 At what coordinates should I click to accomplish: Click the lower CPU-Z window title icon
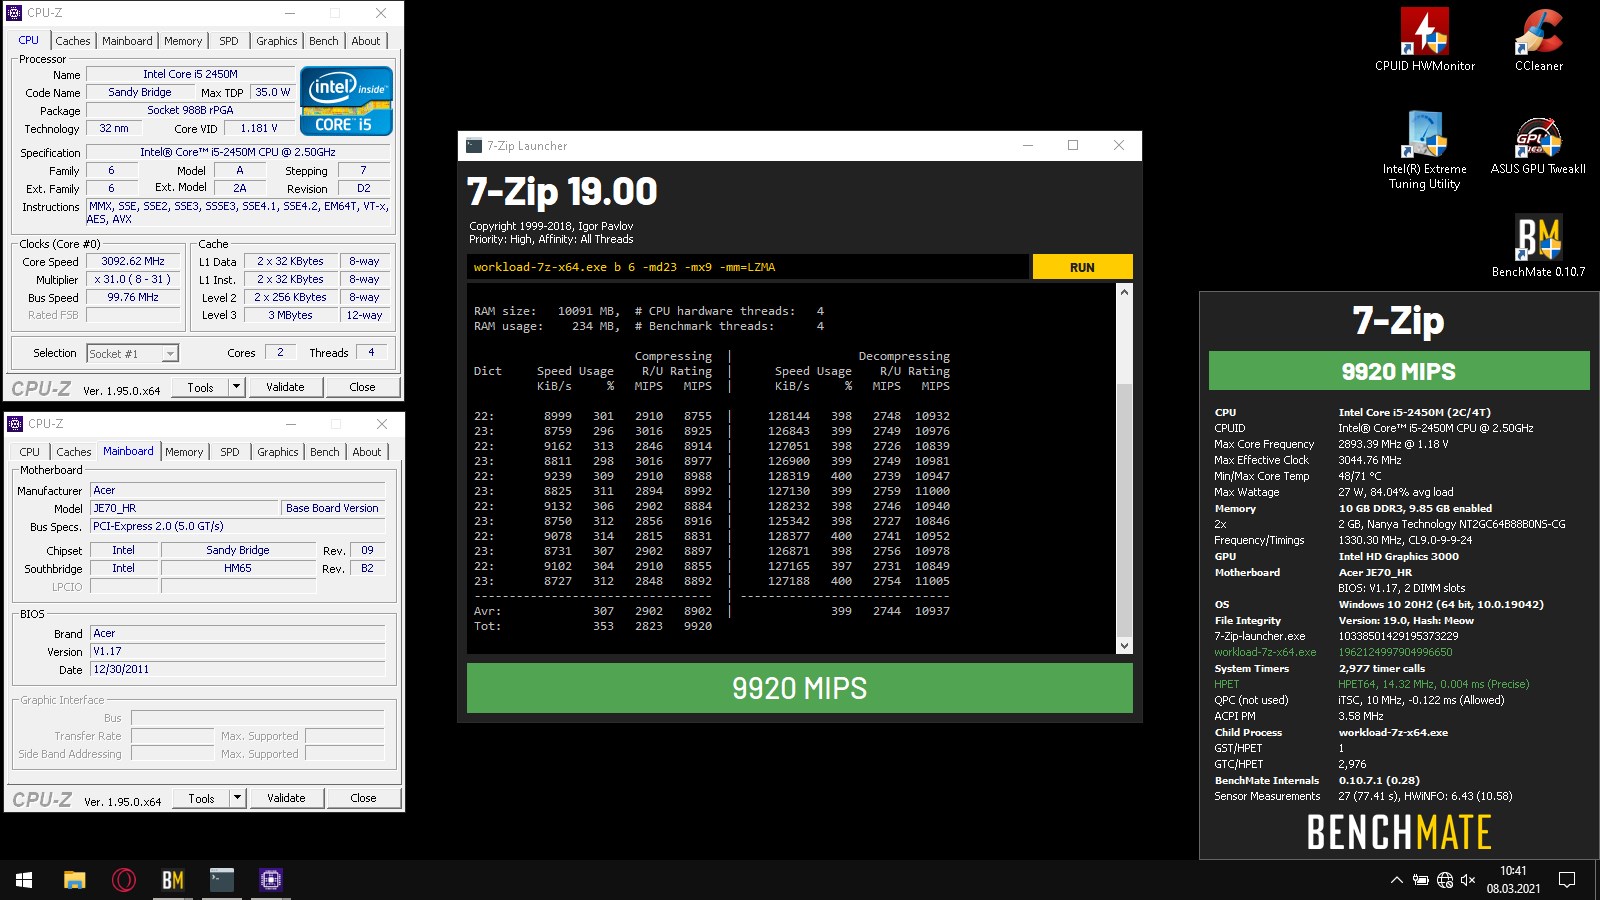15,424
